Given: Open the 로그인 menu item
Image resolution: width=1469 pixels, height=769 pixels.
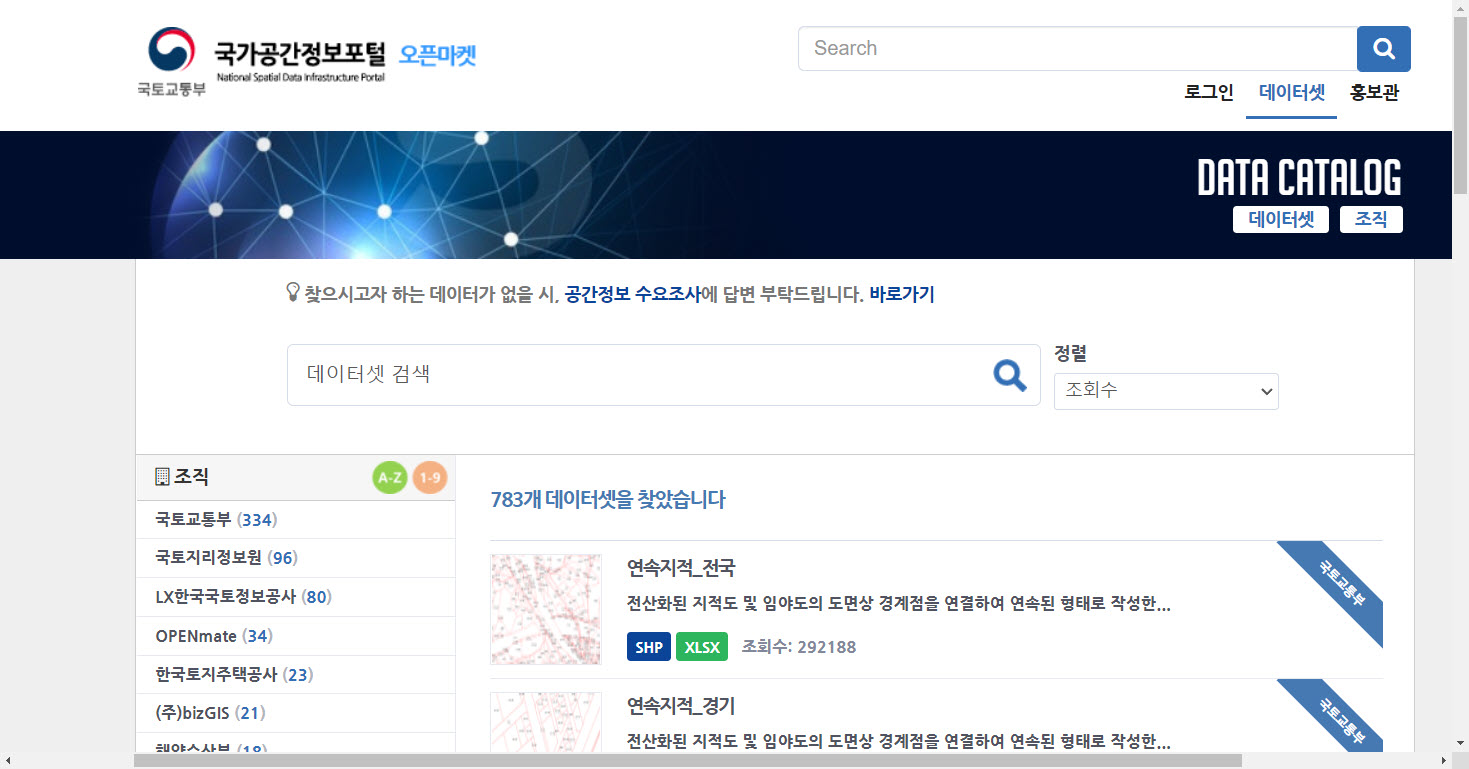Looking at the screenshot, I should tap(1209, 93).
